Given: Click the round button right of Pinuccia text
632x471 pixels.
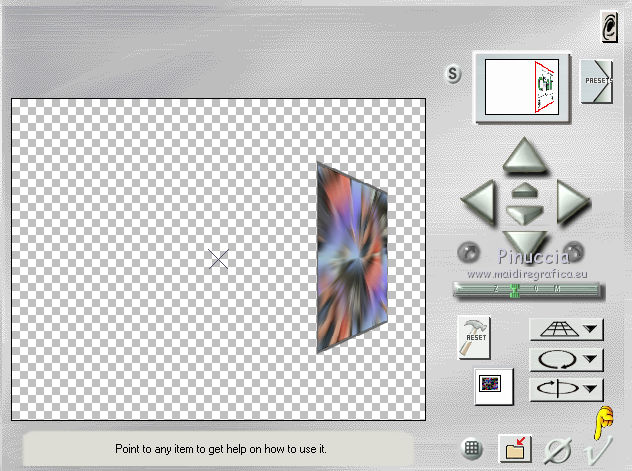Looking at the screenshot, I should click(574, 251).
